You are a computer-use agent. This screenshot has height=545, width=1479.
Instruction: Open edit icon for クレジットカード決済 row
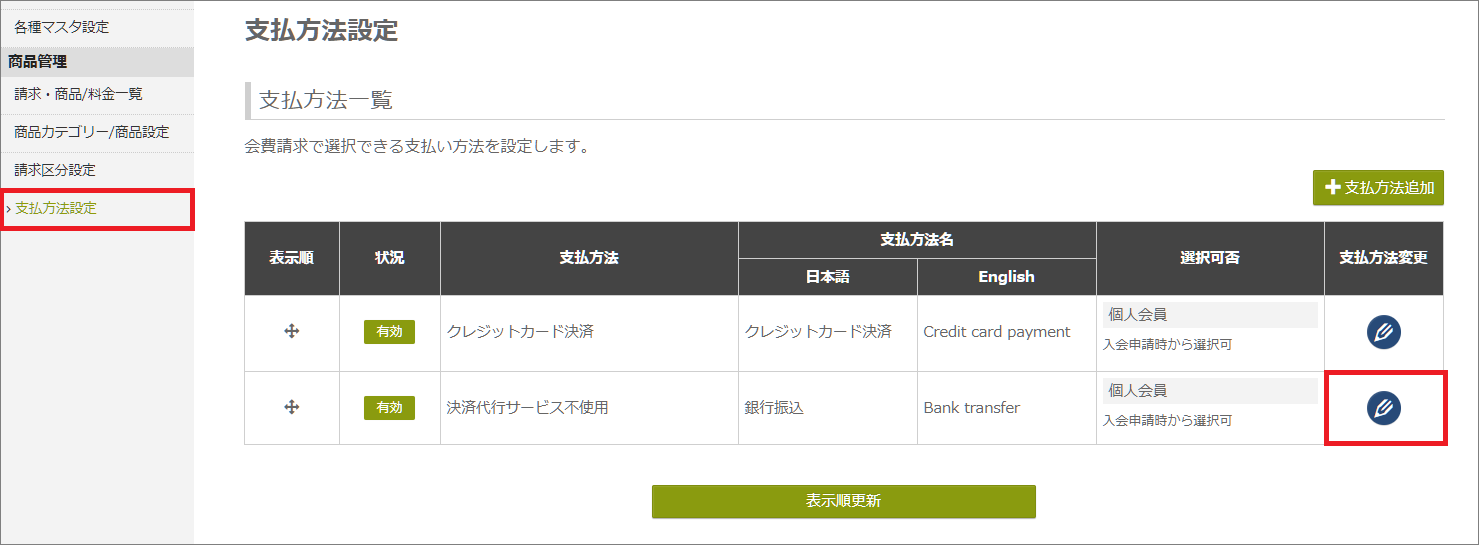1384,332
